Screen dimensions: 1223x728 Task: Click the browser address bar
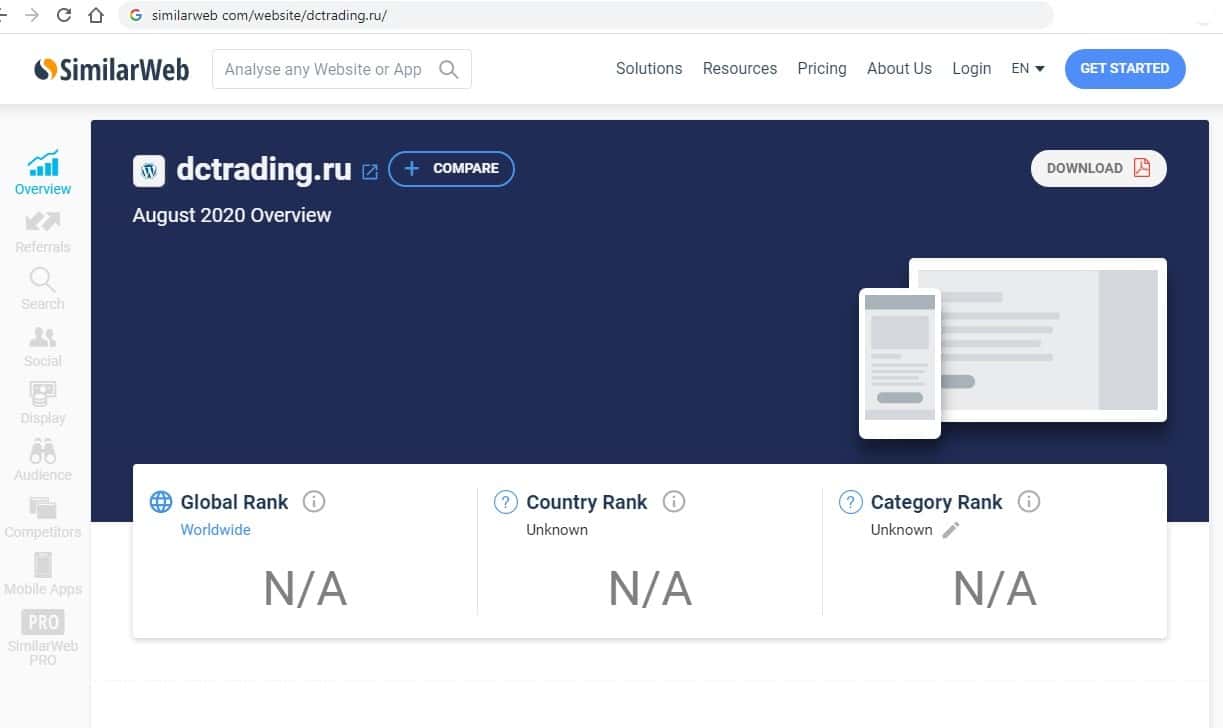pos(586,15)
